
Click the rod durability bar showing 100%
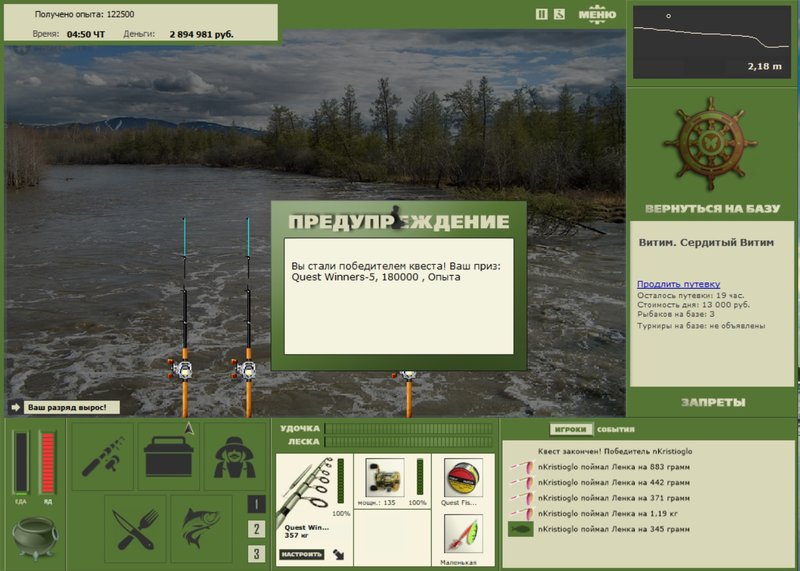pyautogui.click(x=341, y=481)
